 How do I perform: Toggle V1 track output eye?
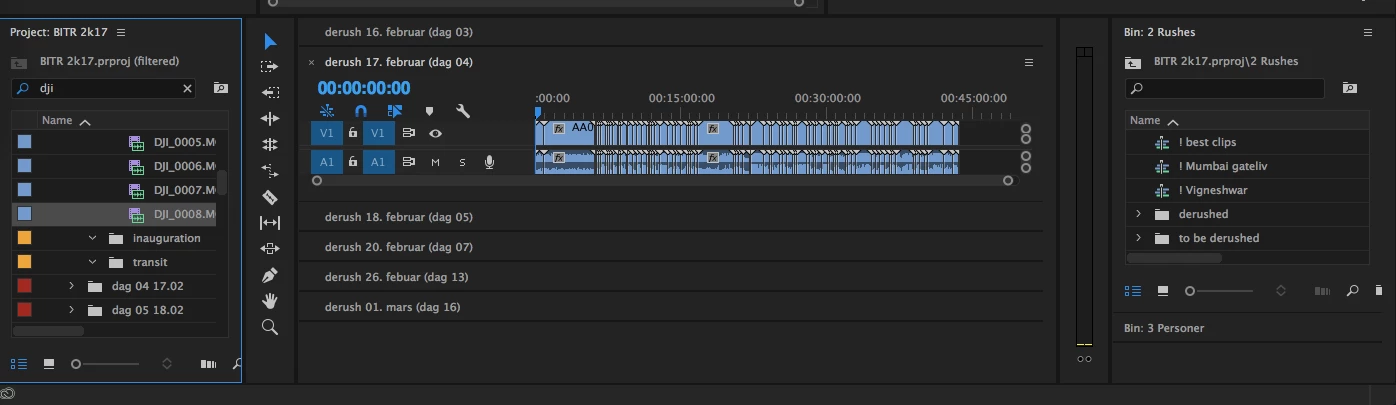point(435,133)
